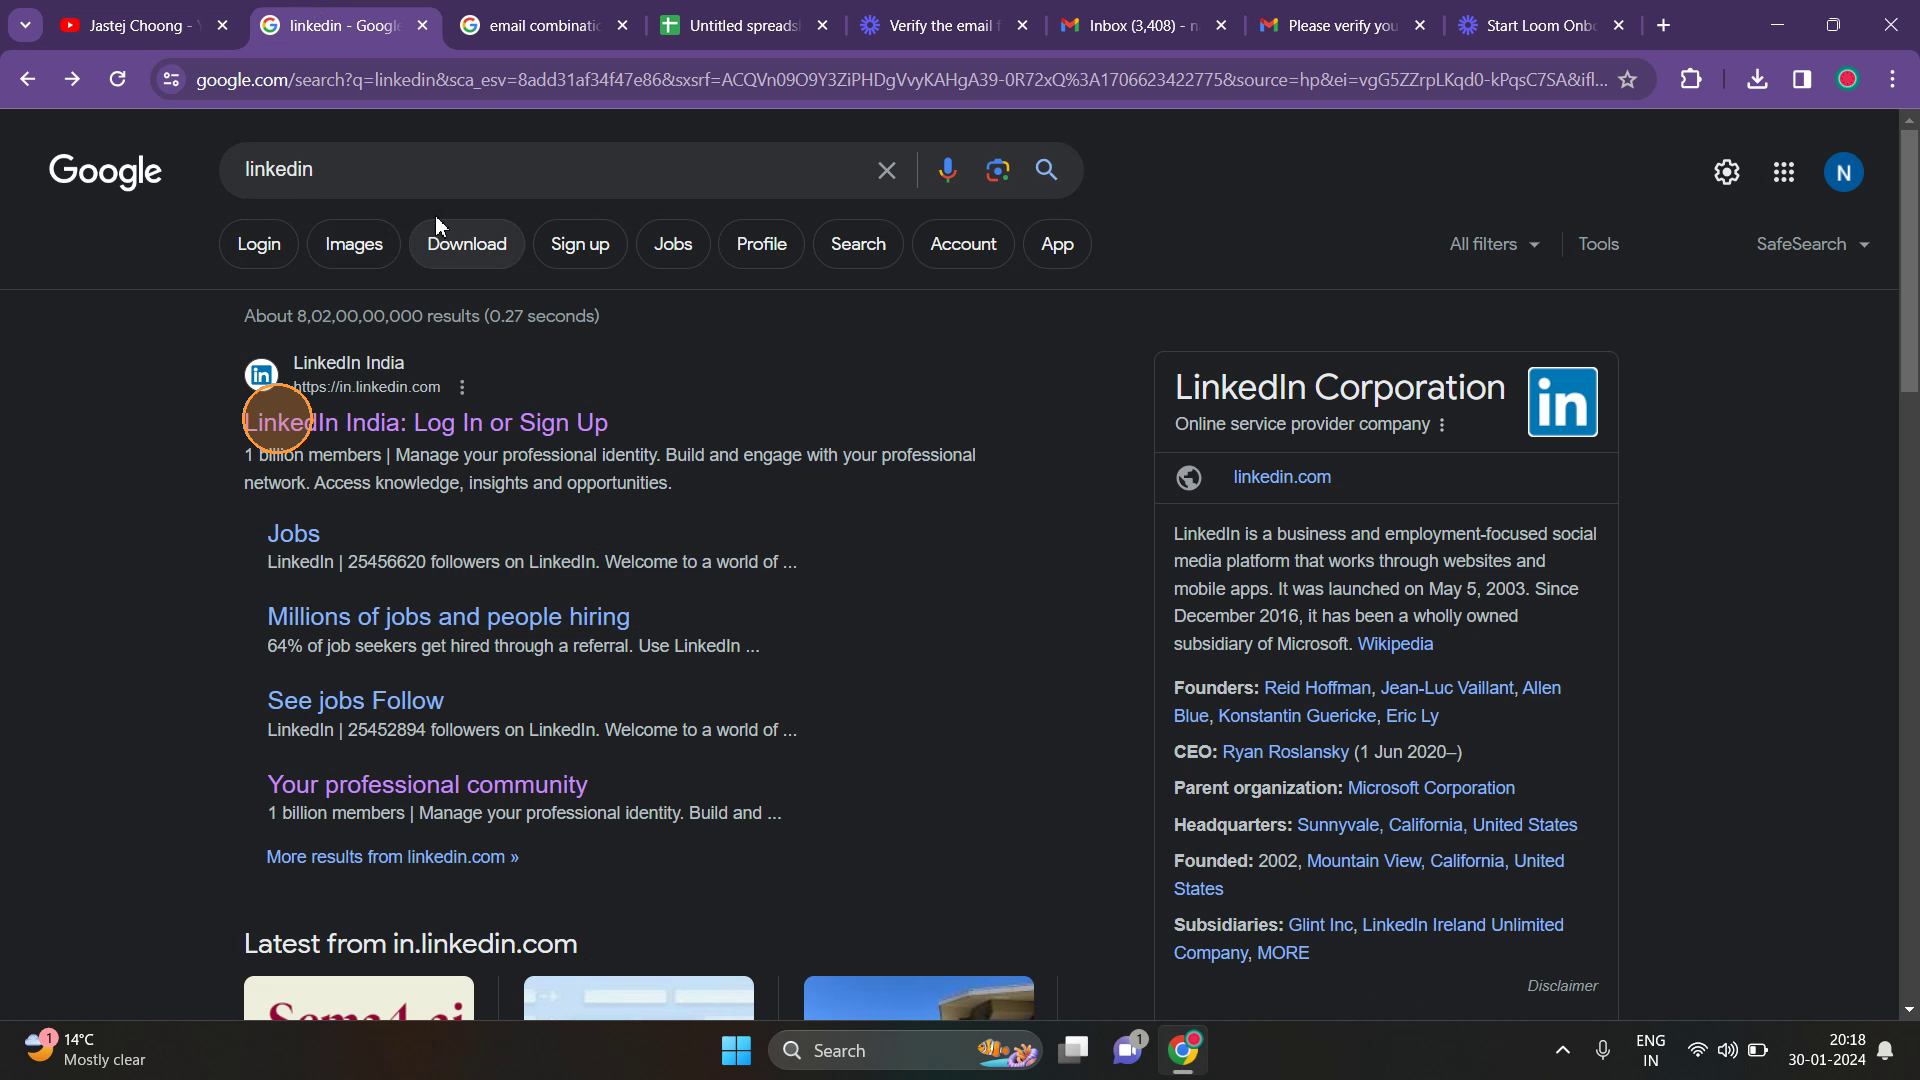Viewport: 1920px width, 1080px height.
Task: Open the Google apps grid
Action: (x=1783, y=172)
